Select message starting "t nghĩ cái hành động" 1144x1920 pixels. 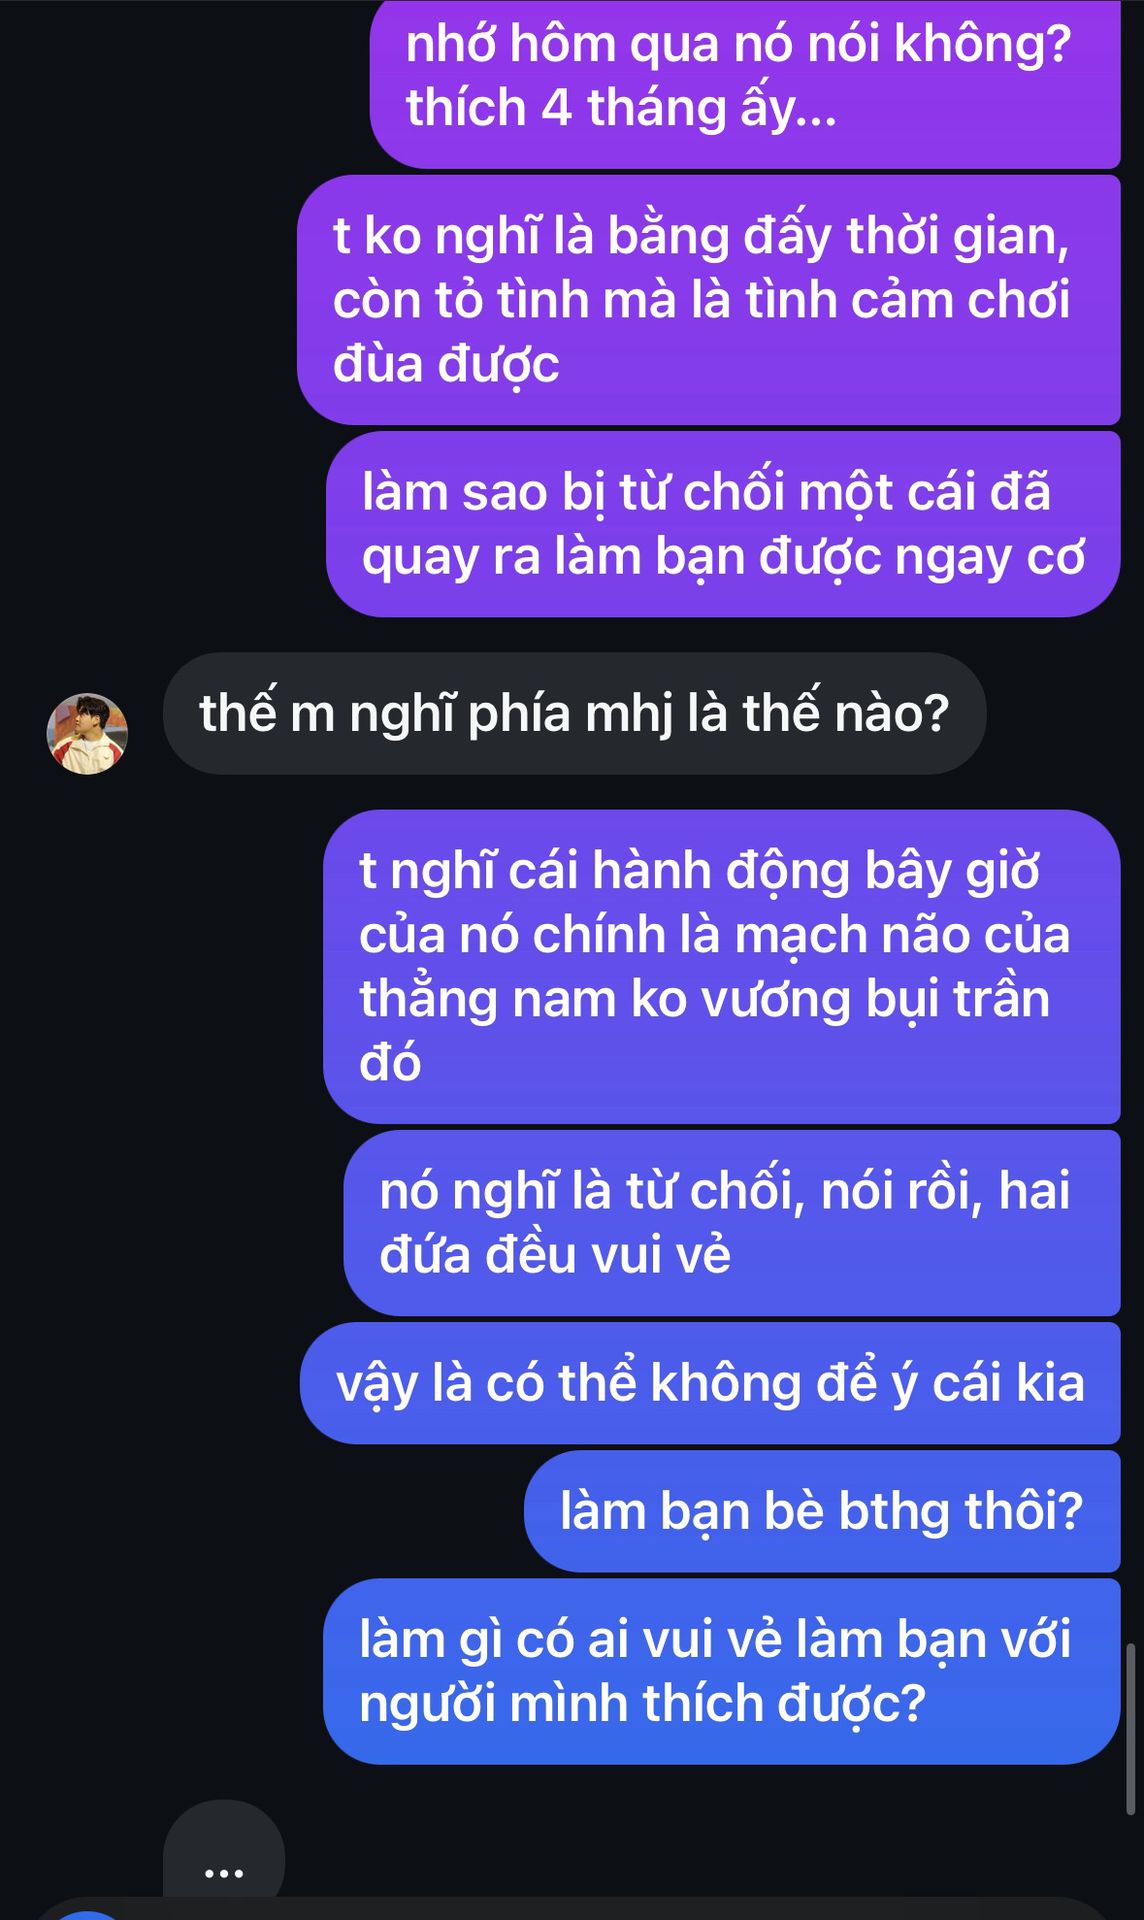[x=722, y=966]
